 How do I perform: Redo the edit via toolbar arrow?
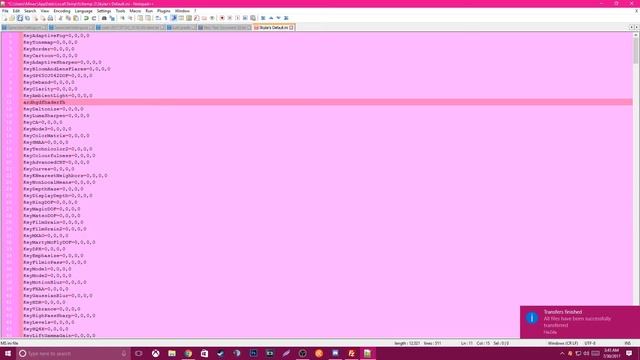pos(94,18)
